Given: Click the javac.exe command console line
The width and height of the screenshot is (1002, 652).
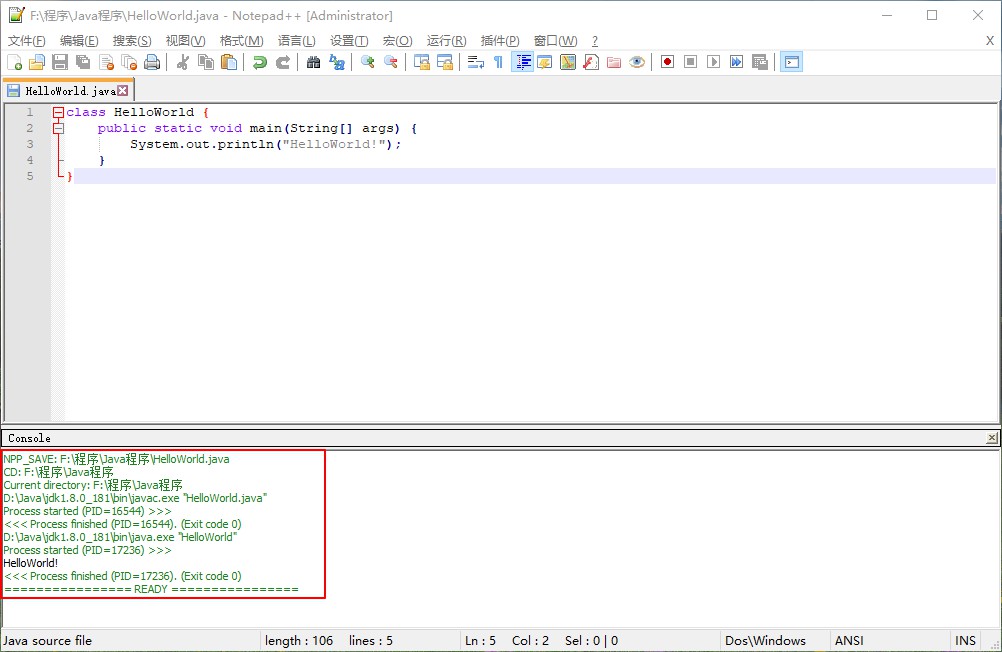Looking at the screenshot, I should [135, 498].
